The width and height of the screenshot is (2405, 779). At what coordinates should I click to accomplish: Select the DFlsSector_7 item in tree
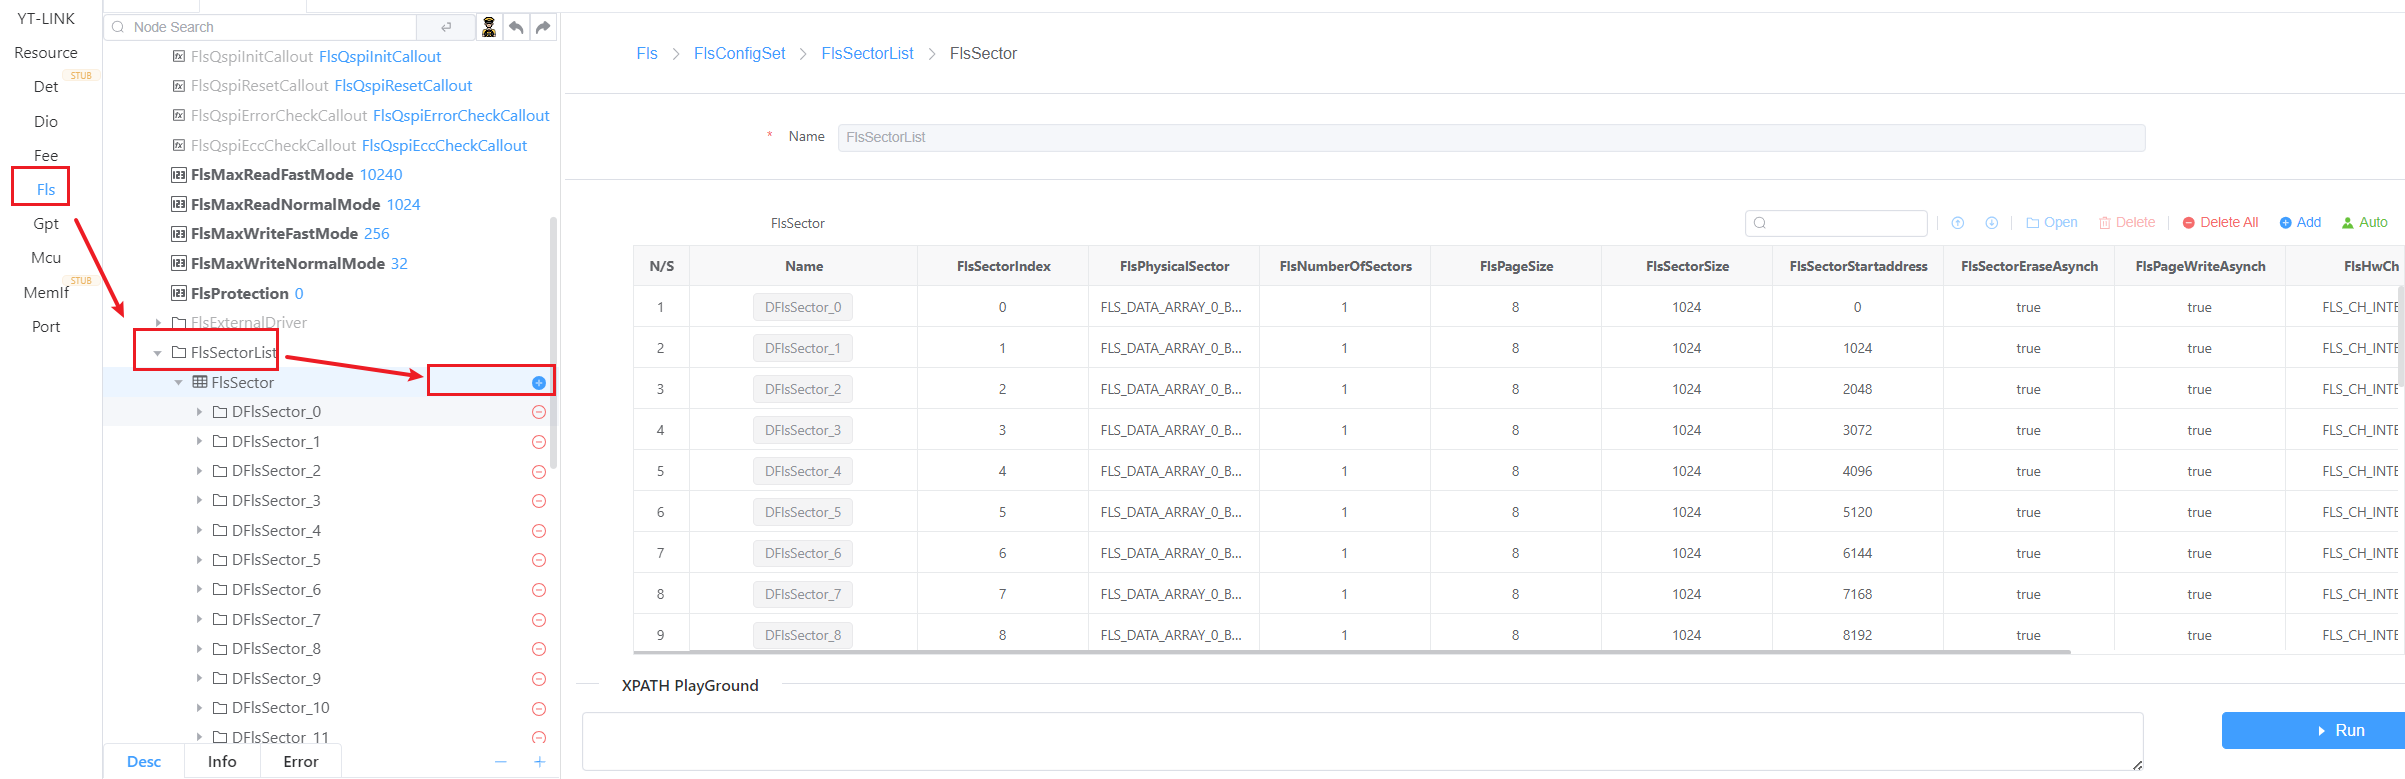coord(276,620)
